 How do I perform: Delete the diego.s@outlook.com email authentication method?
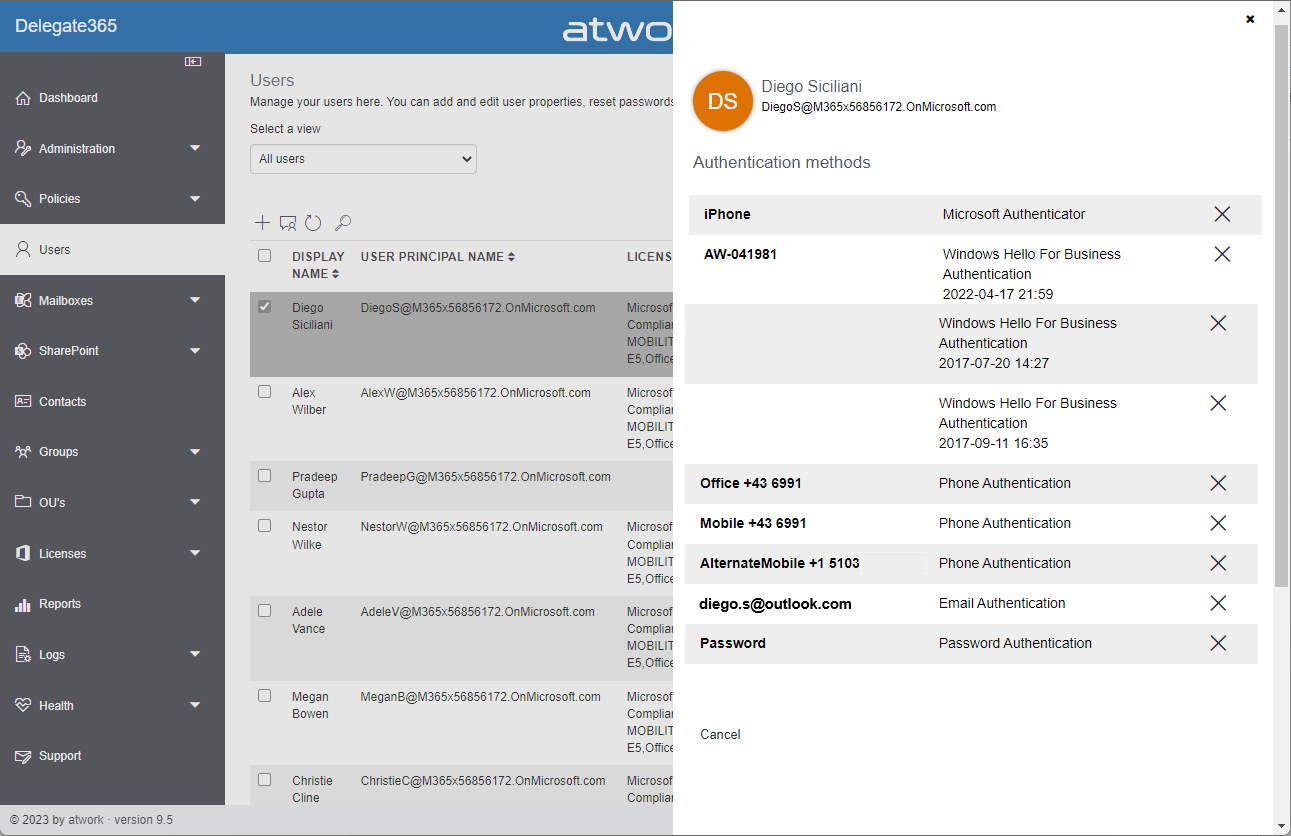coord(1217,603)
